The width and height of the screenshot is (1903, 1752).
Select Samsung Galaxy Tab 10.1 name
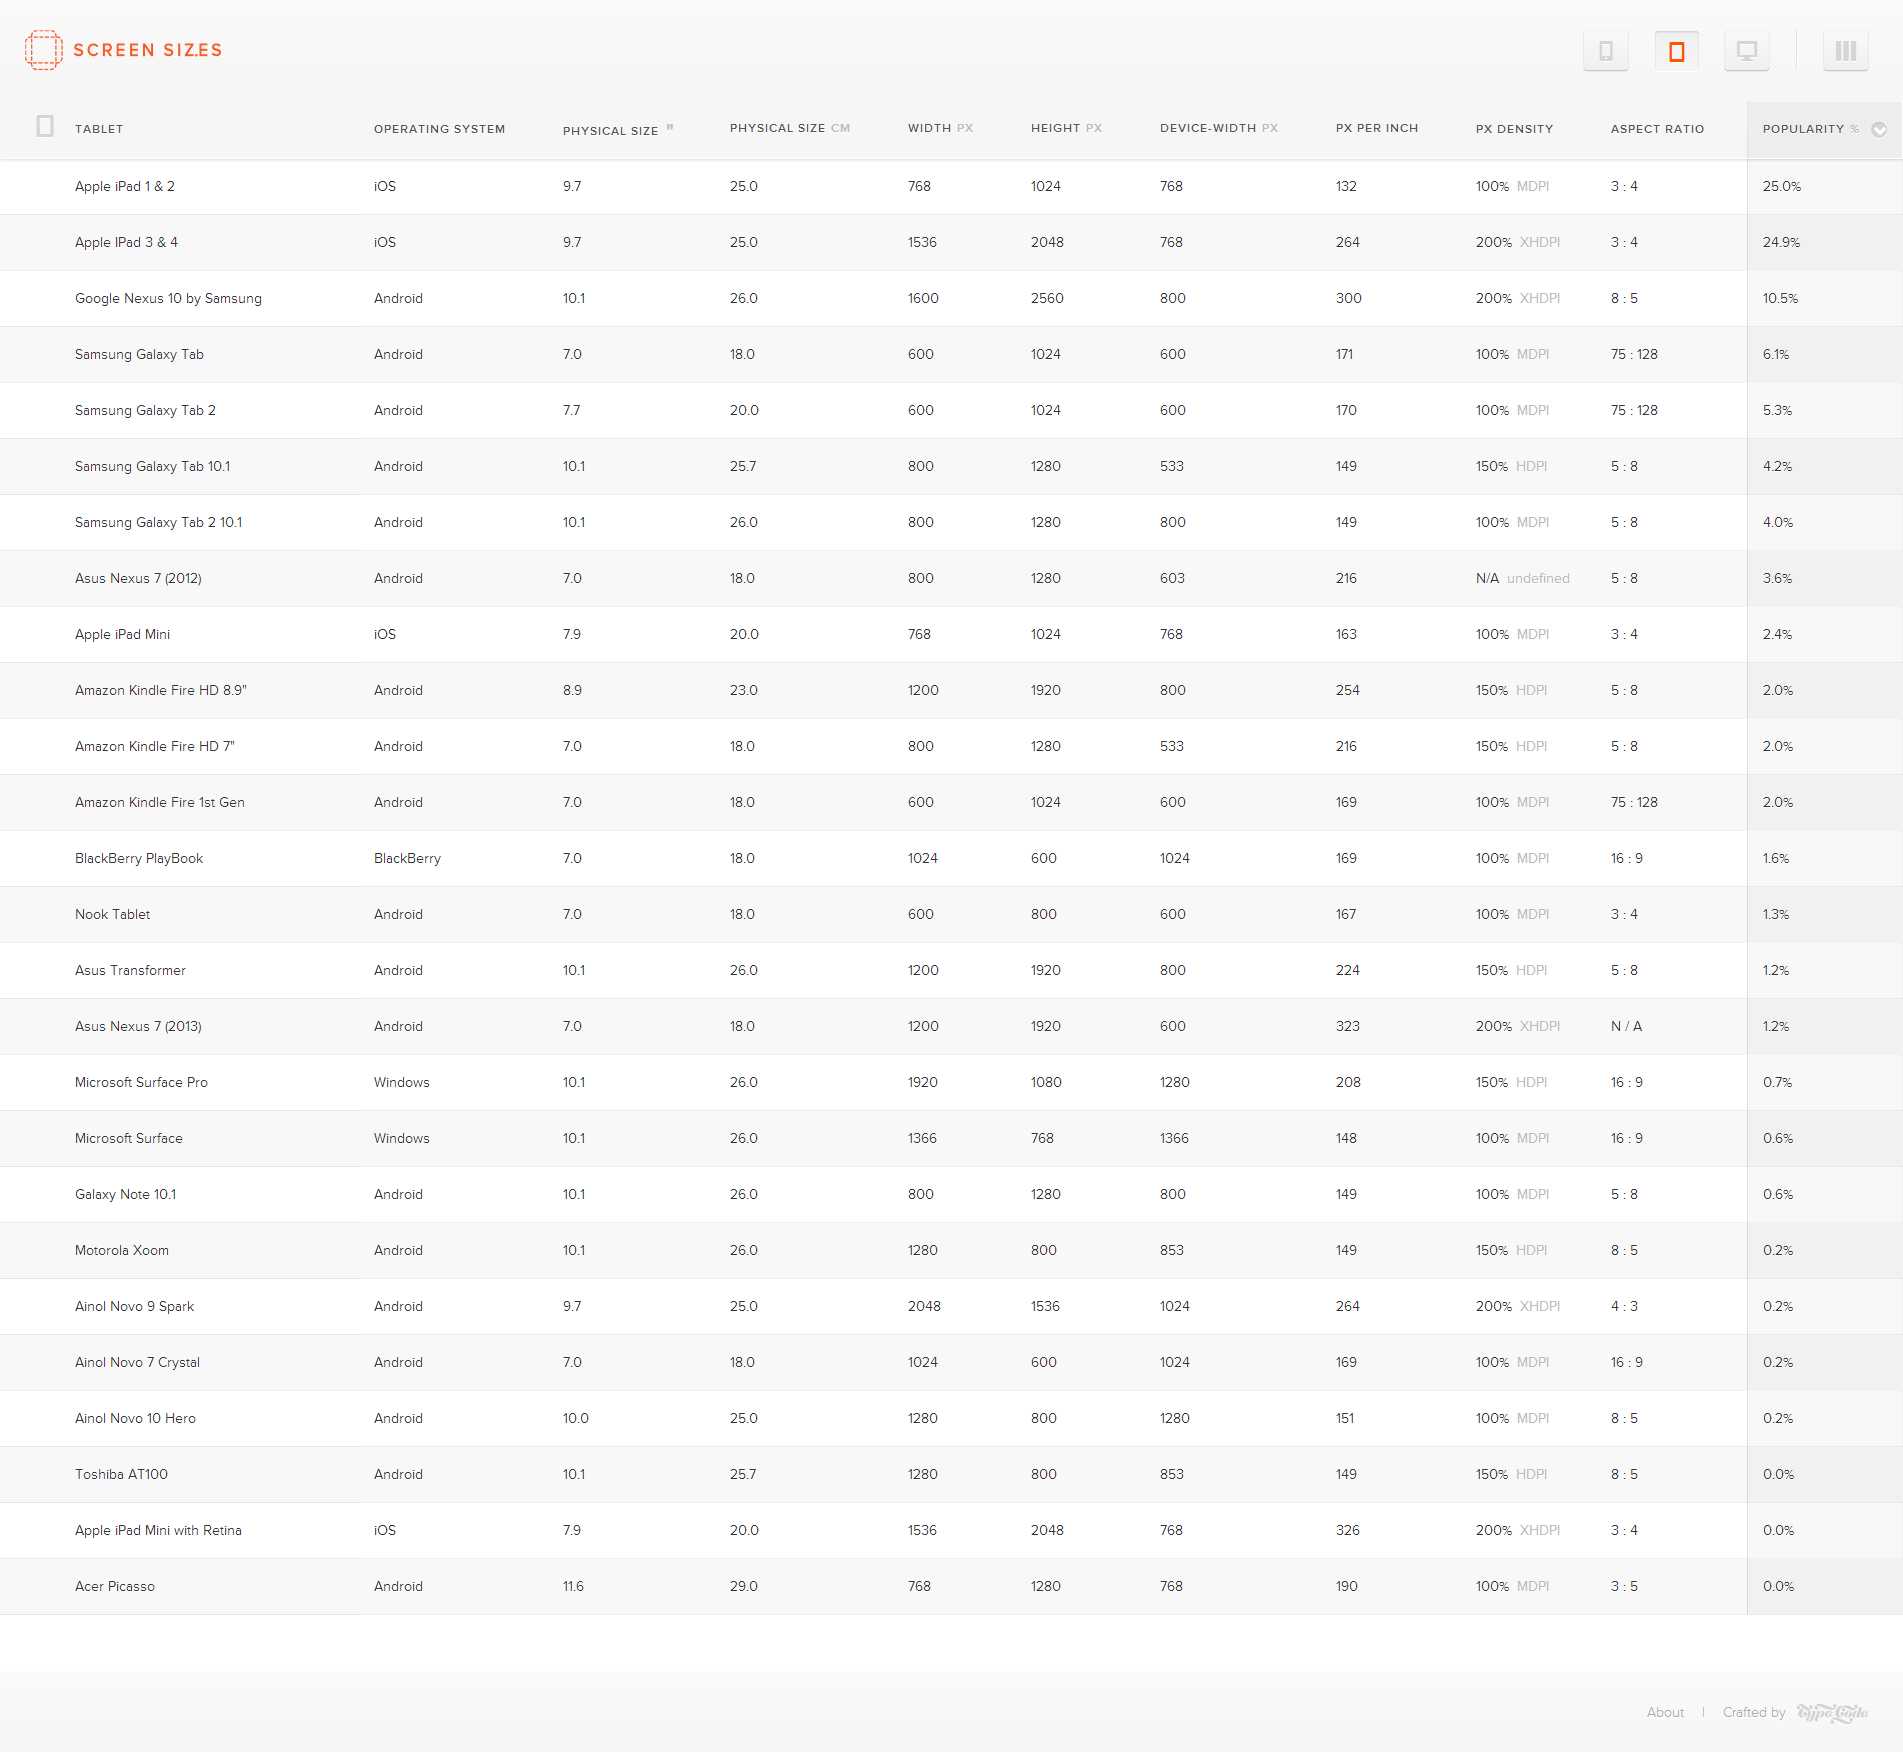point(152,466)
